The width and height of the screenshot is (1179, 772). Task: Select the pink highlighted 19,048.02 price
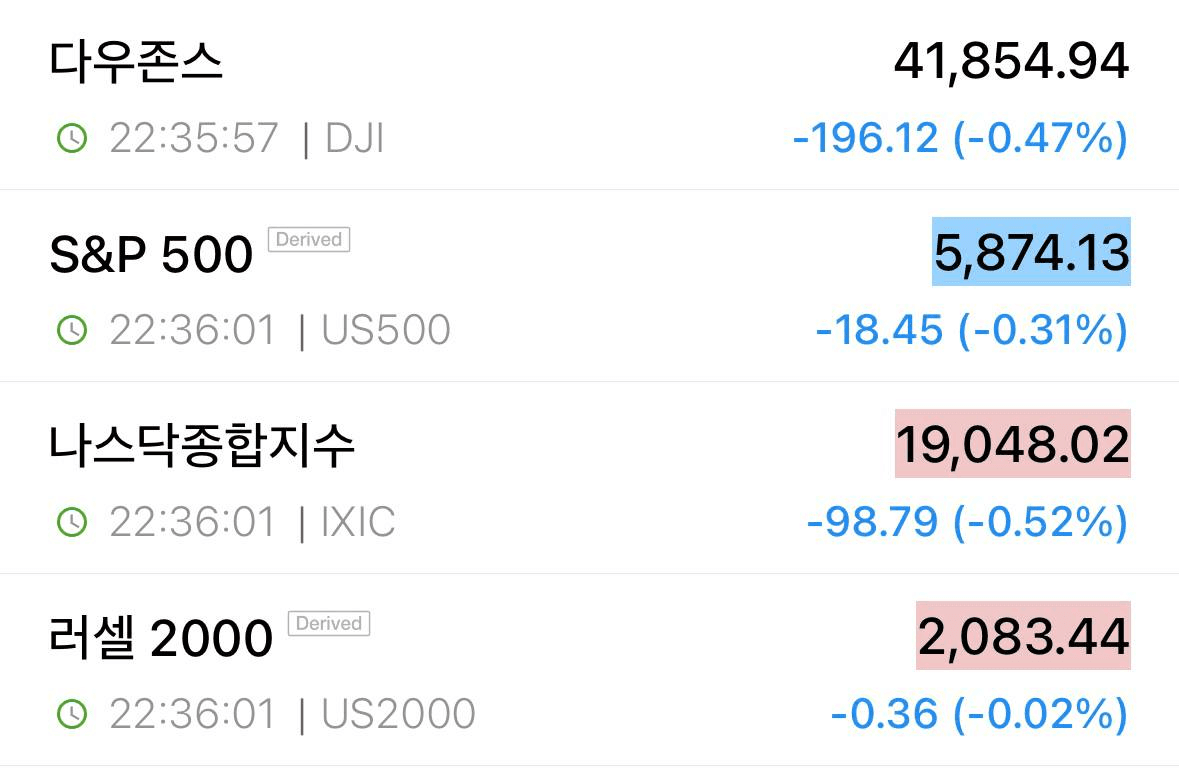1012,444
